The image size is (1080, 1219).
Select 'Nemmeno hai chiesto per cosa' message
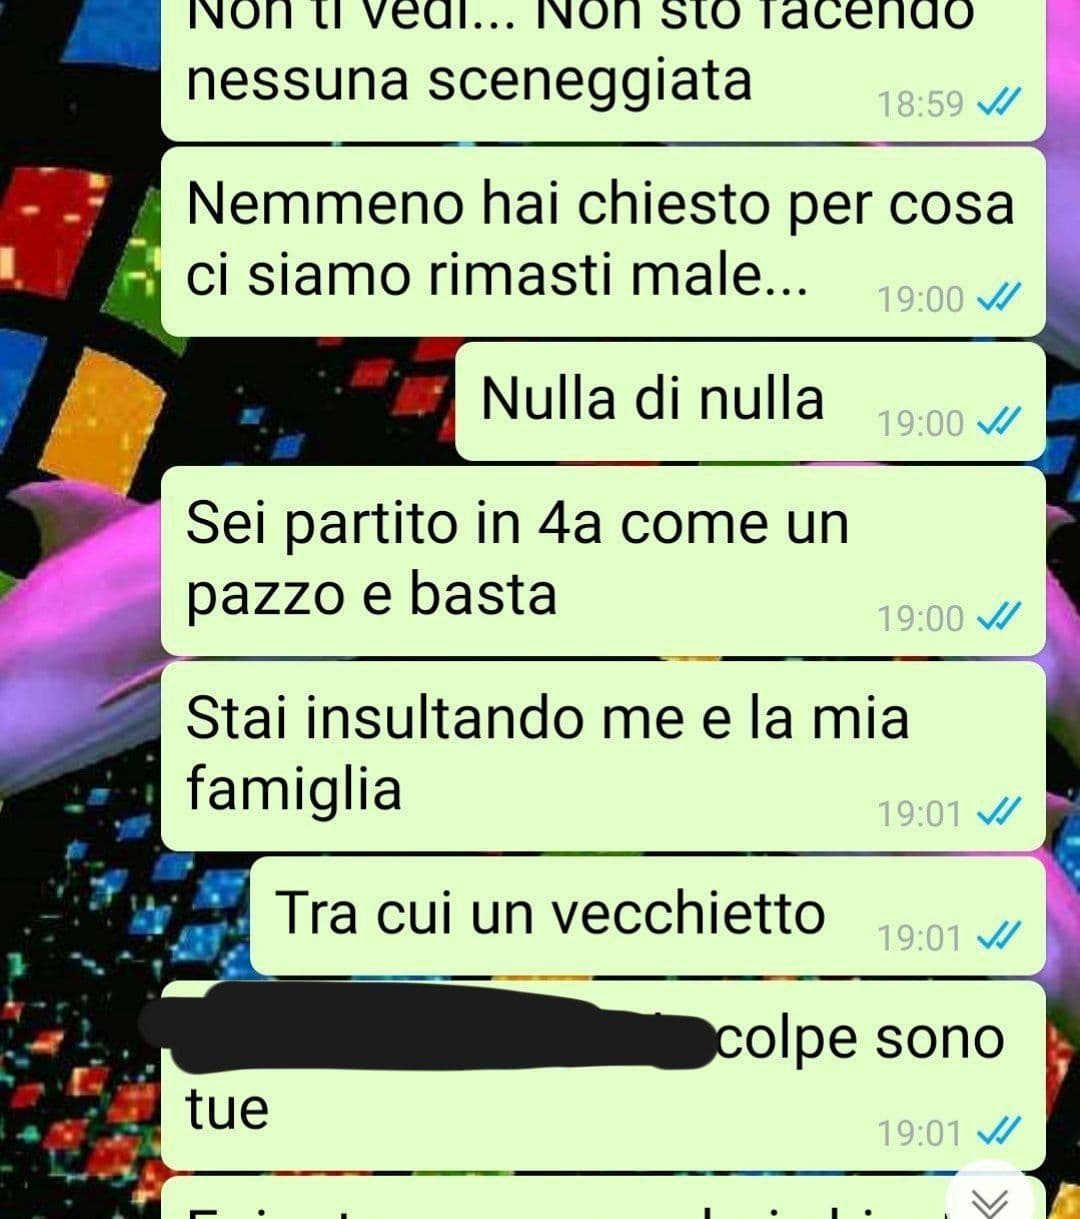click(603, 241)
